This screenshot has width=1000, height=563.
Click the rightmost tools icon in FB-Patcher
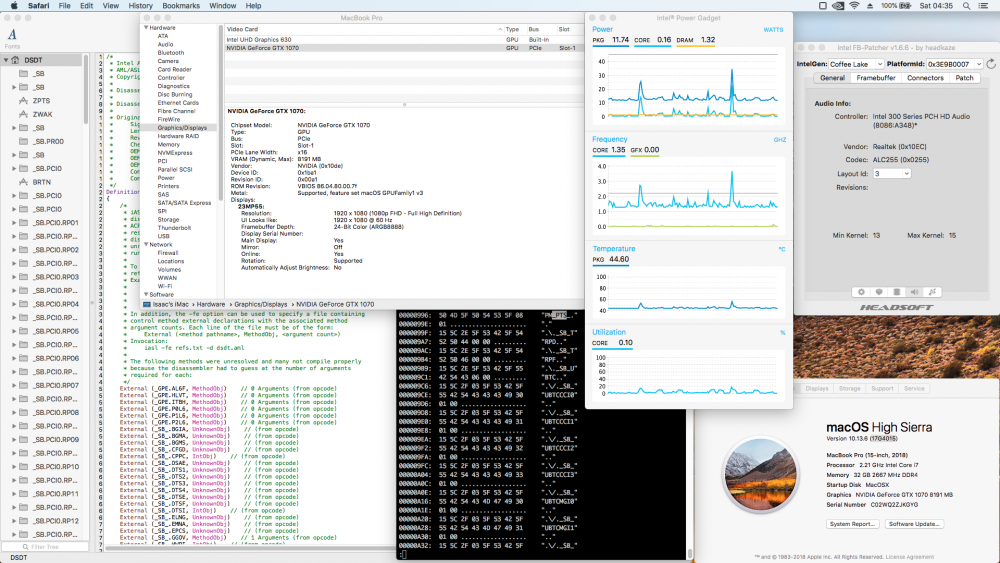932,292
